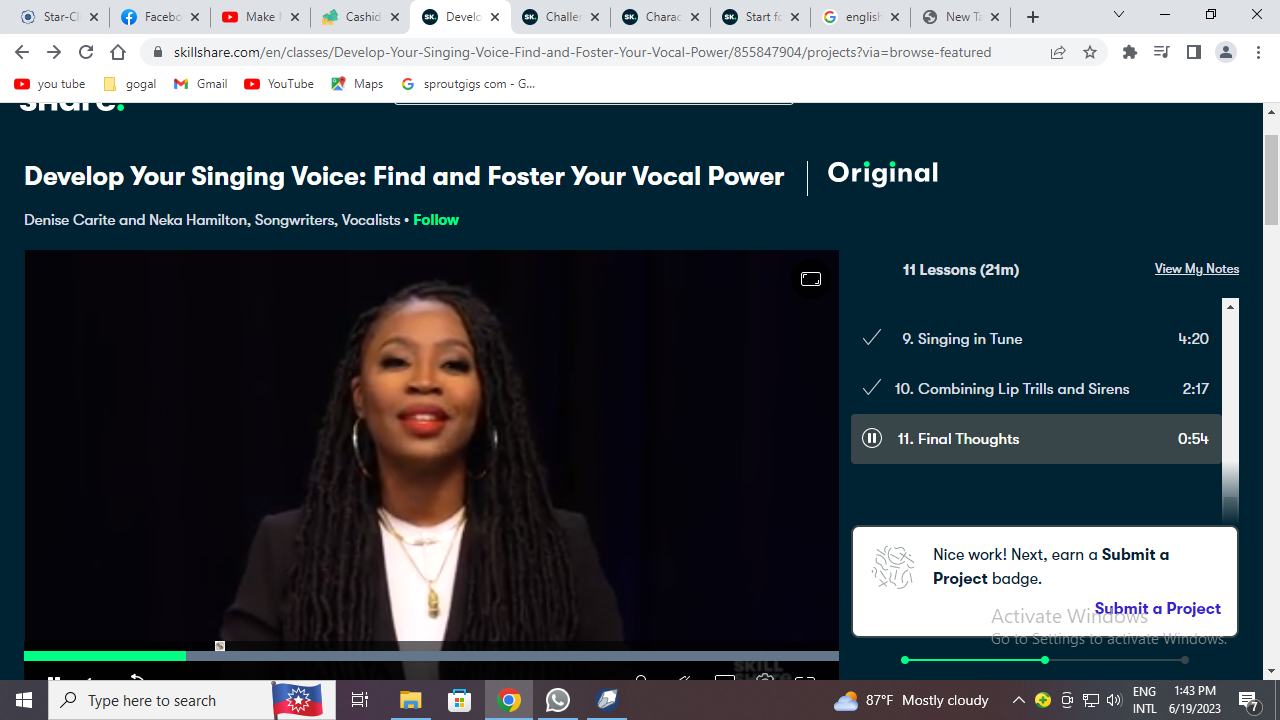
Task: Switch to the YouTube Make tab
Action: coord(258,17)
